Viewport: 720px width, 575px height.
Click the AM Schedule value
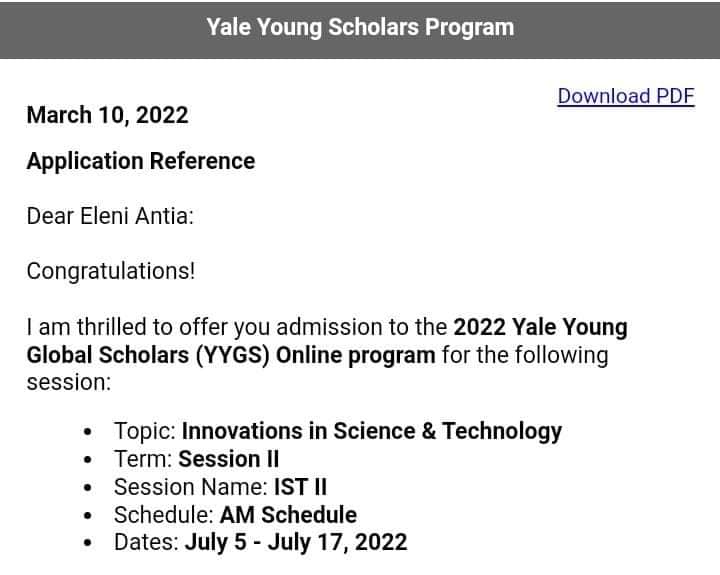click(x=288, y=515)
